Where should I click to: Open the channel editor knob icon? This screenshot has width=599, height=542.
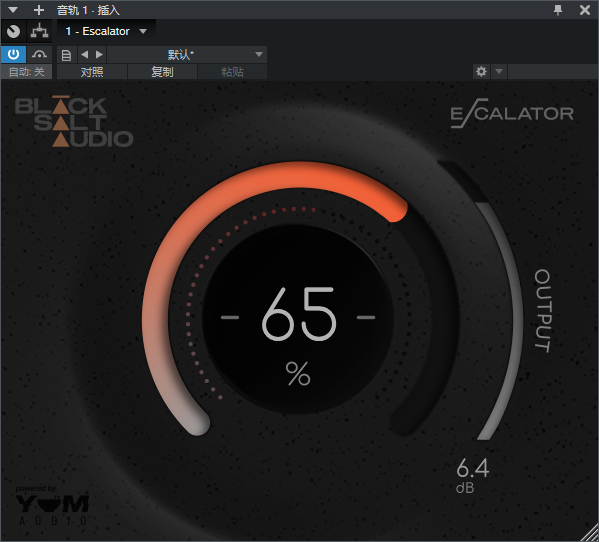tap(13, 31)
